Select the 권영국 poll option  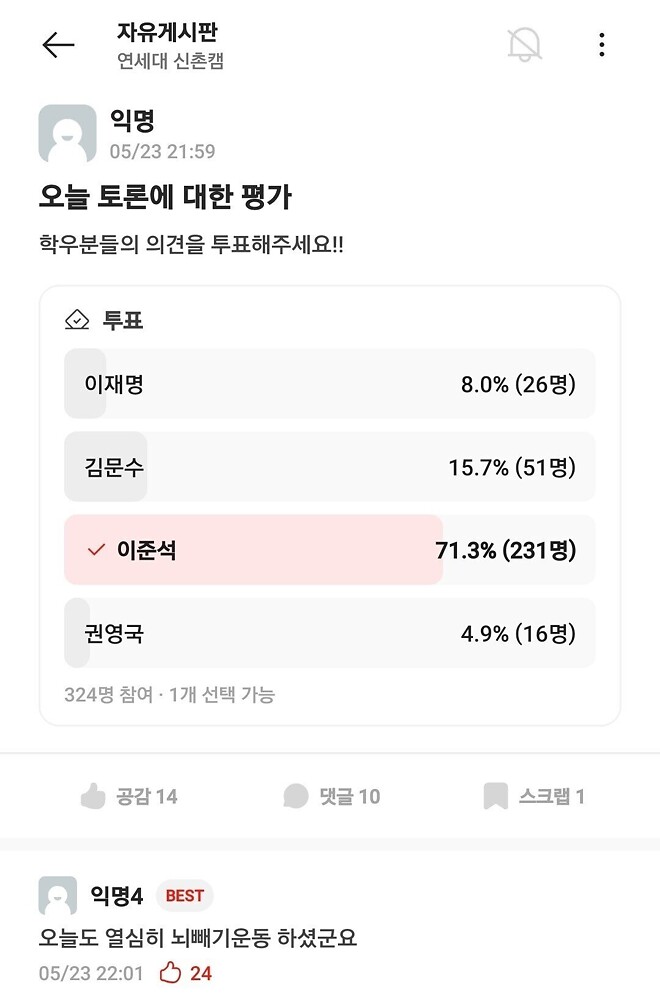330,632
